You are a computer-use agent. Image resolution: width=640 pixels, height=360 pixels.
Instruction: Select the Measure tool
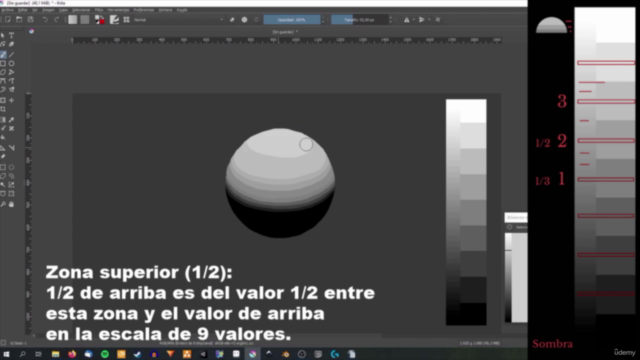(x=11, y=148)
